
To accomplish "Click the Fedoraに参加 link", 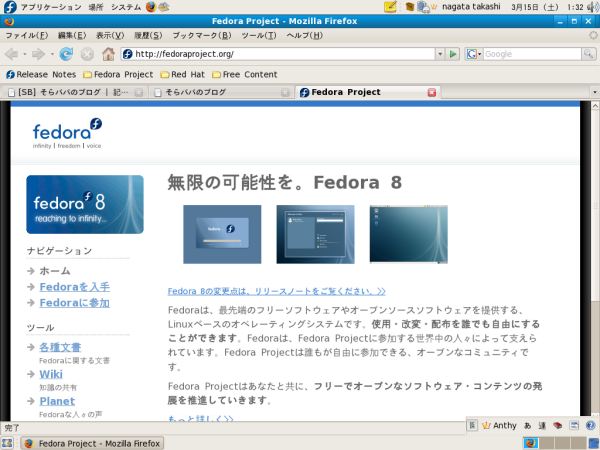I will pyautogui.click(x=75, y=303).
